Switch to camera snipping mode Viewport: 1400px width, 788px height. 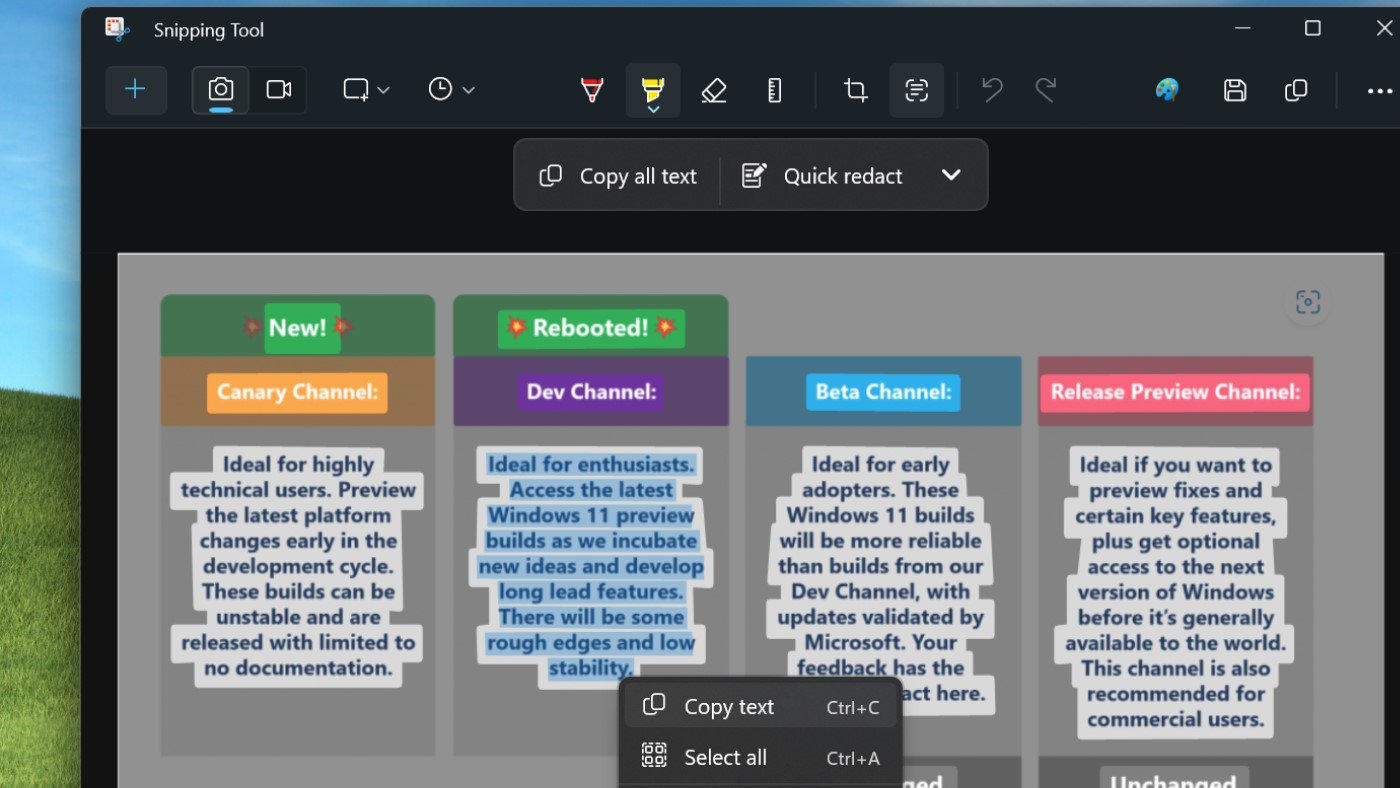(219, 90)
